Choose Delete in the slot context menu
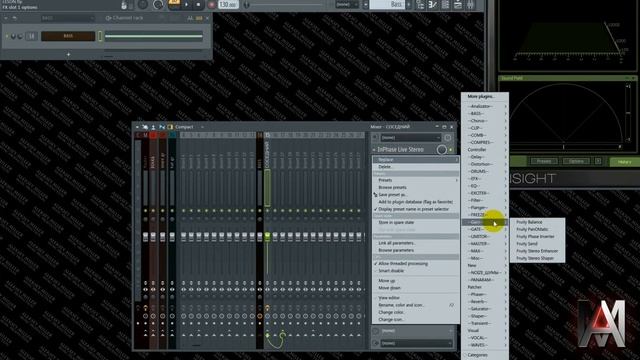This screenshot has height=360, width=640. (x=415, y=167)
